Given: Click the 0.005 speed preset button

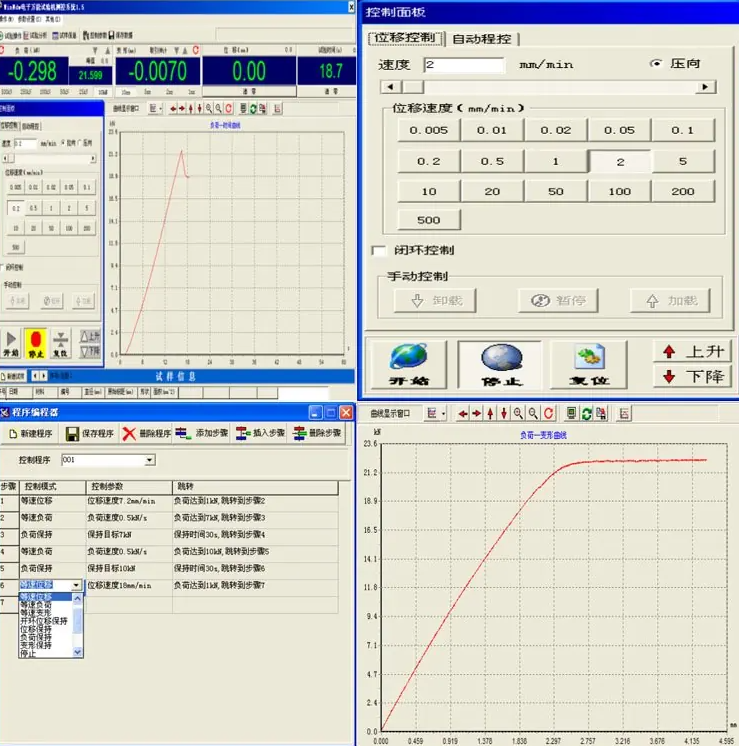Looking at the screenshot, I should tap(427, 131).
